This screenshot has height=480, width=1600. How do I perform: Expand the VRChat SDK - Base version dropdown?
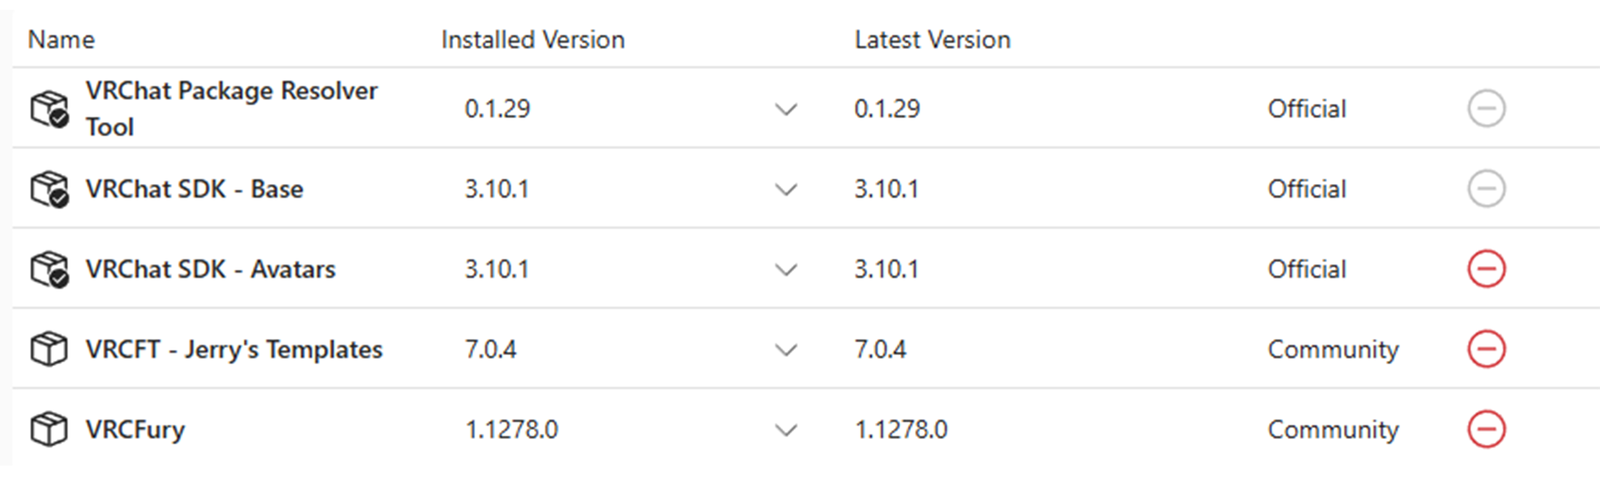[786, 189]
